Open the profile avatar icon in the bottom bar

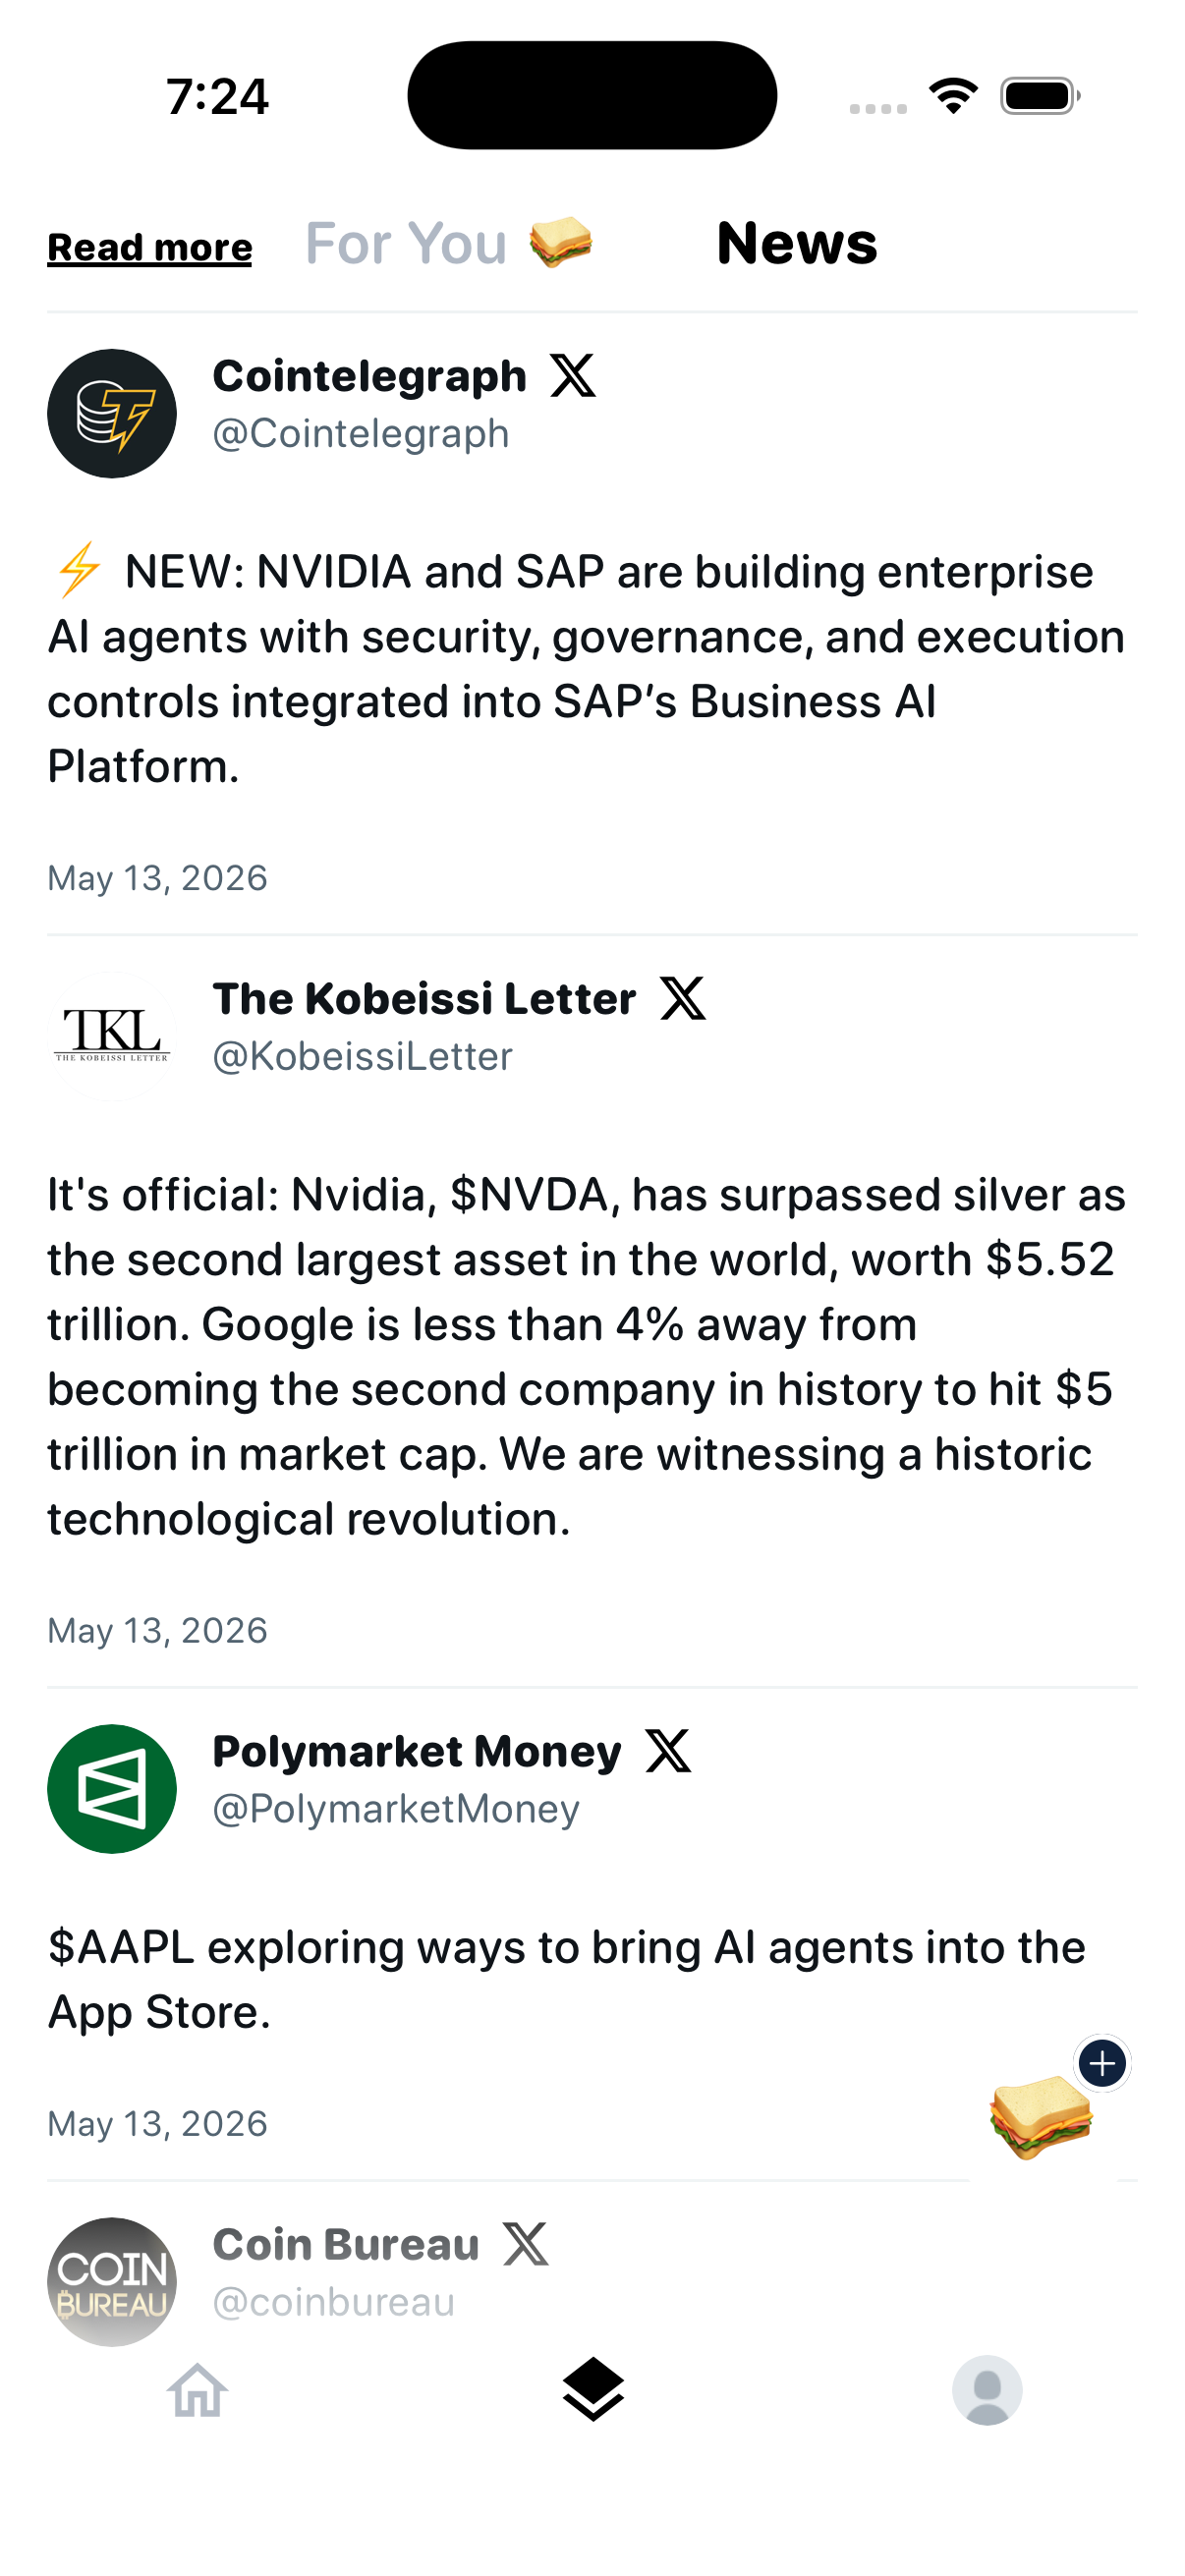click(x=987, y=2390)
